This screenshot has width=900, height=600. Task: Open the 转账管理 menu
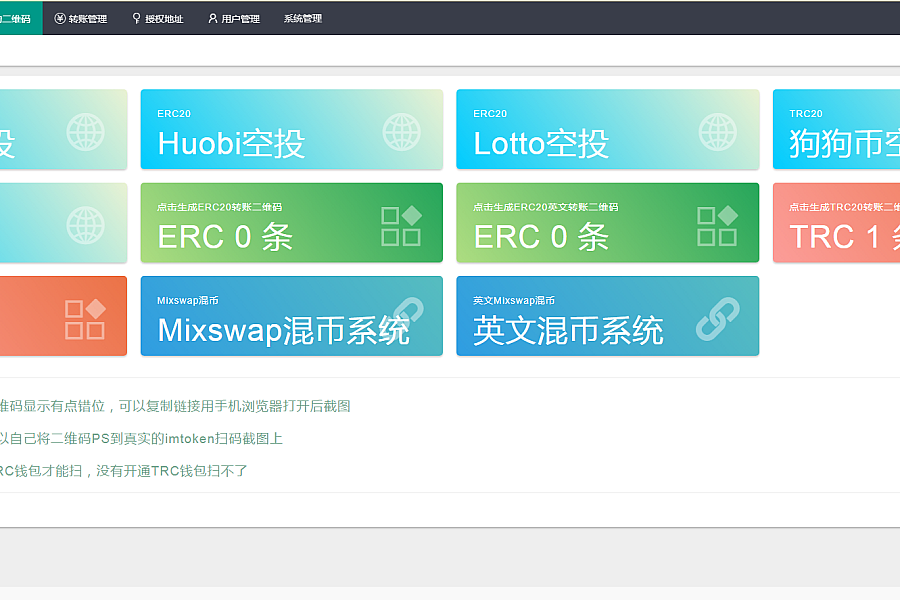(81, 18)
